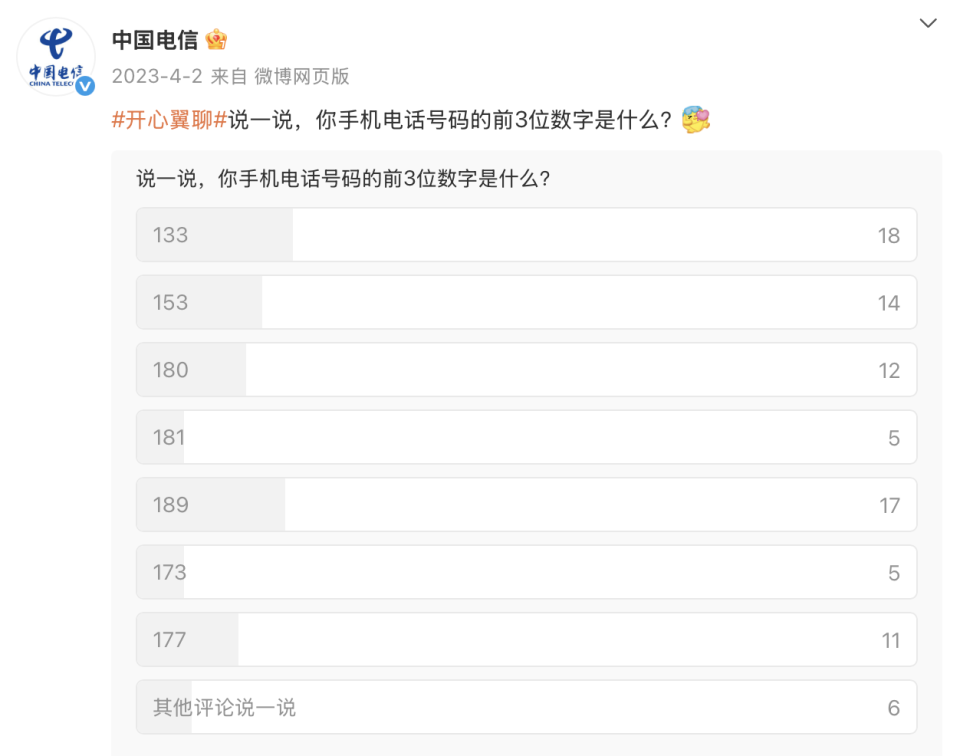Viewport: 960px width, 756px height.
Task: Open the 中国电信 username profile link
Action: (154, 40)
